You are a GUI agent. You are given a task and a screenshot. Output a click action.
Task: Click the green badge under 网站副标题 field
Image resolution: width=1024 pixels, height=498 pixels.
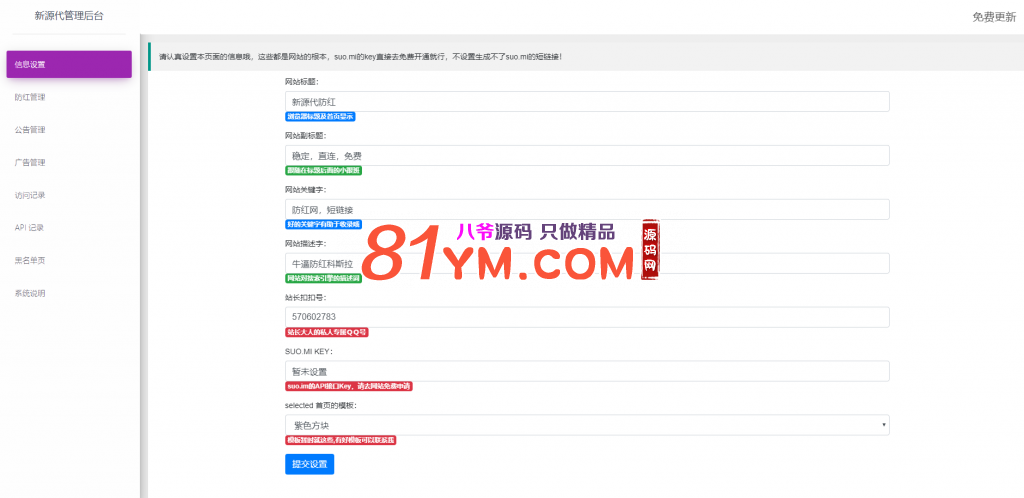[323, 170]
